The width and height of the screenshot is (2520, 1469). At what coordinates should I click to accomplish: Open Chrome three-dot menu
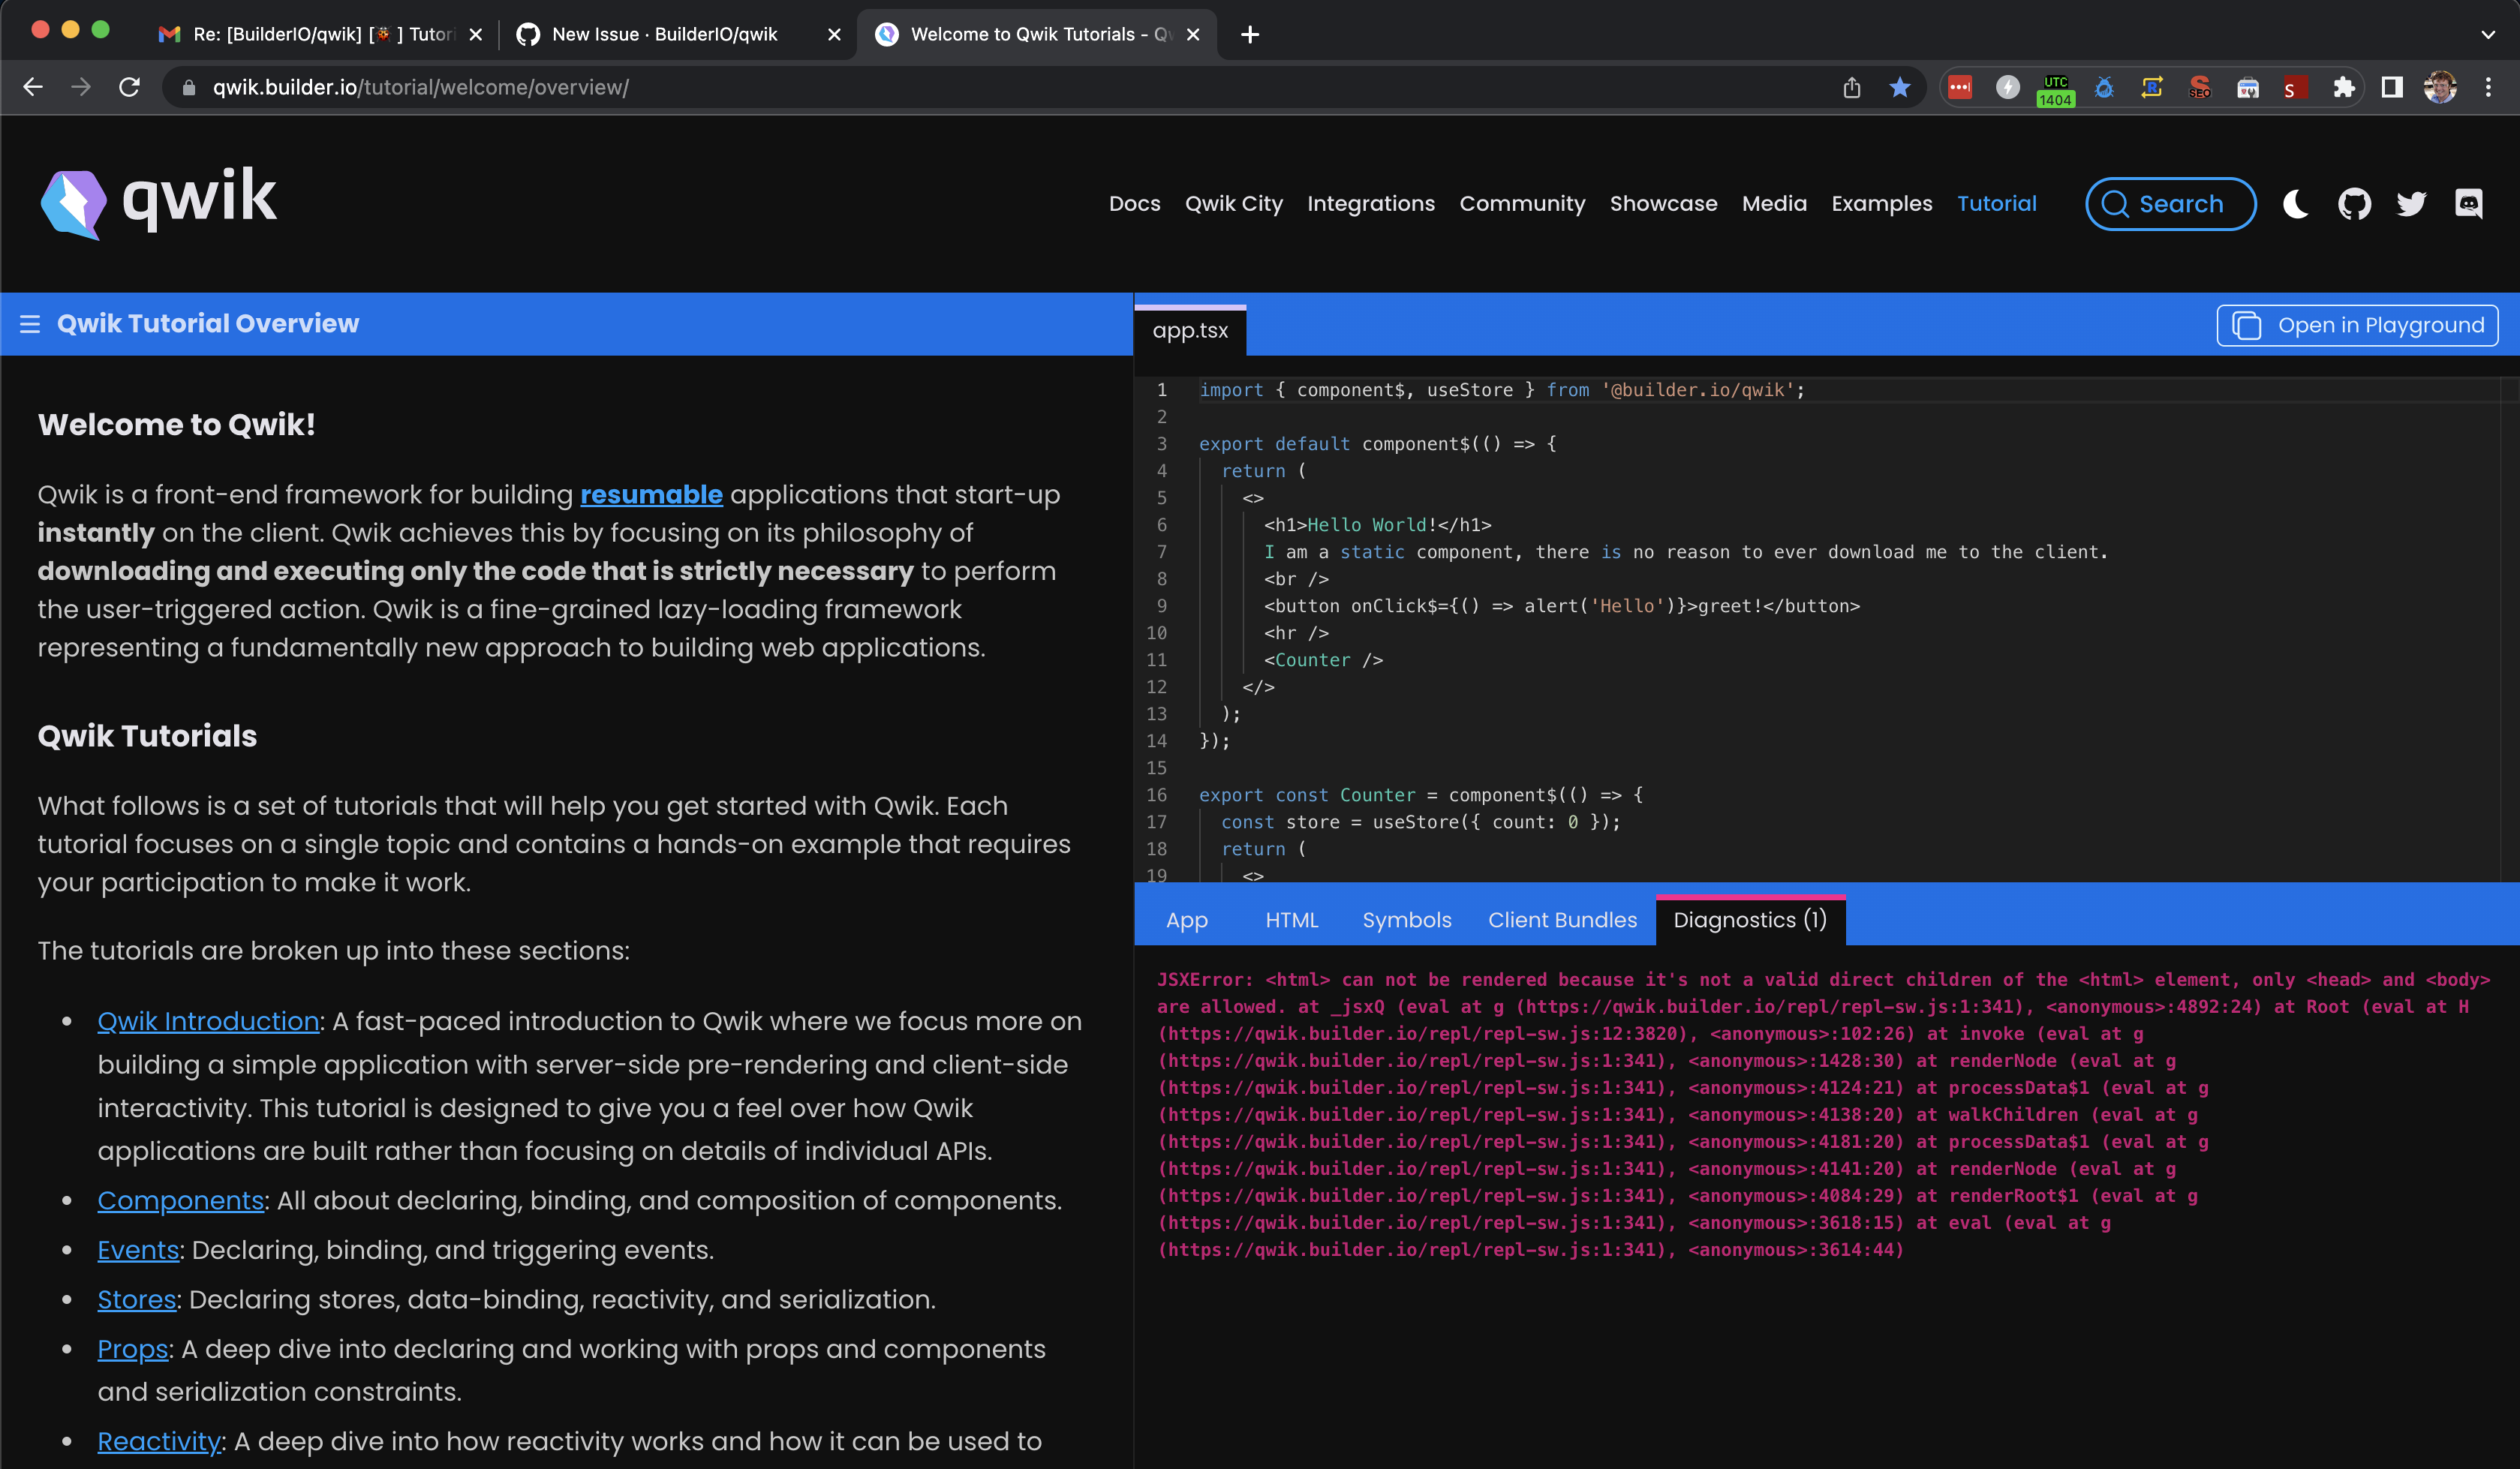pyautogui.click(x=2488, y=88)
